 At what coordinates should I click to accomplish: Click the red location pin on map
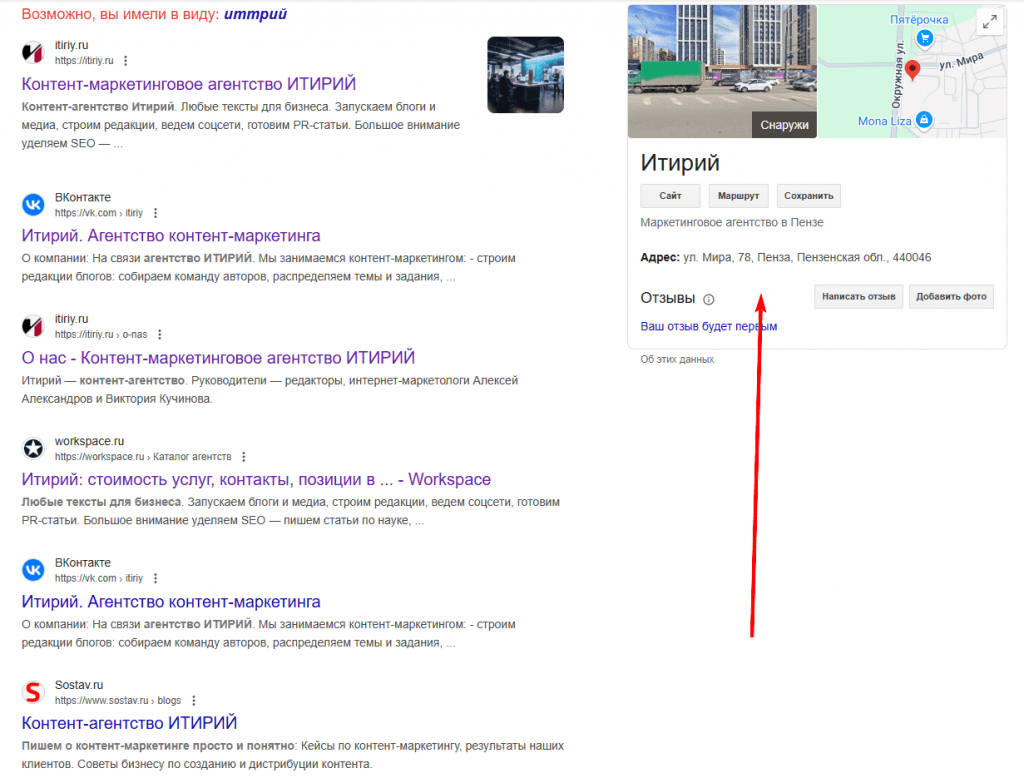point(912,70)
